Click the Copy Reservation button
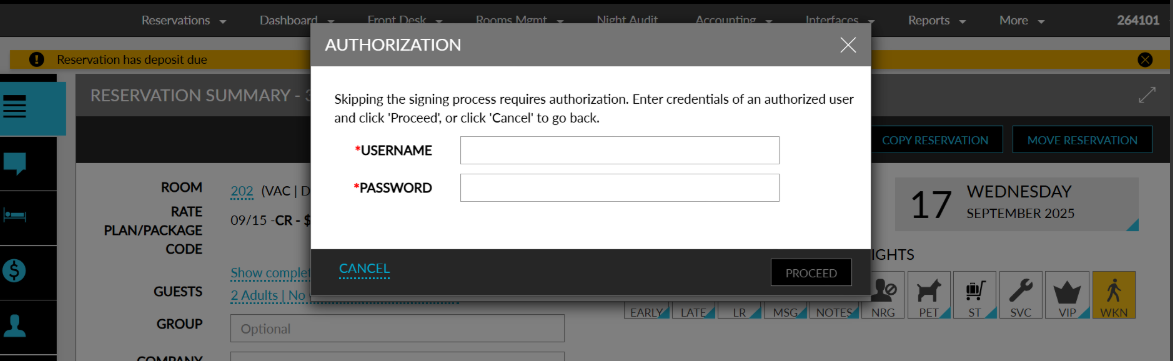1173x361 pixels. 935,140
